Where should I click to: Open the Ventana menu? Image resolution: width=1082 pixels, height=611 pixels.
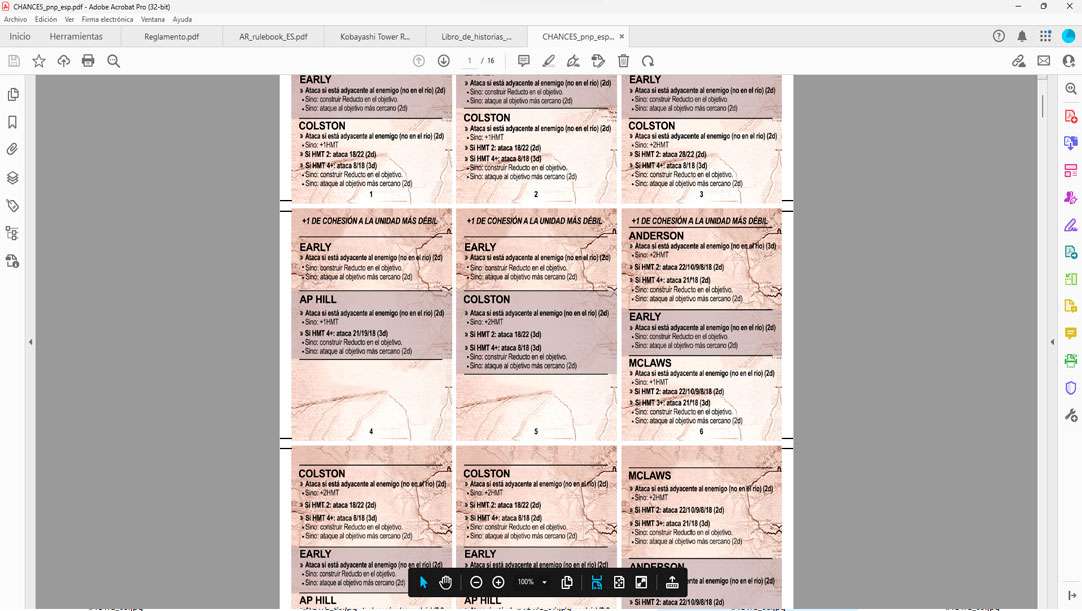point(153,19)
